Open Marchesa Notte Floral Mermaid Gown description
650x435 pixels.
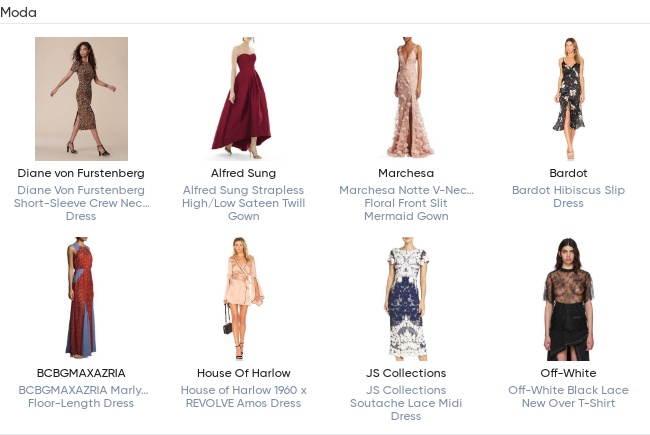406,203
